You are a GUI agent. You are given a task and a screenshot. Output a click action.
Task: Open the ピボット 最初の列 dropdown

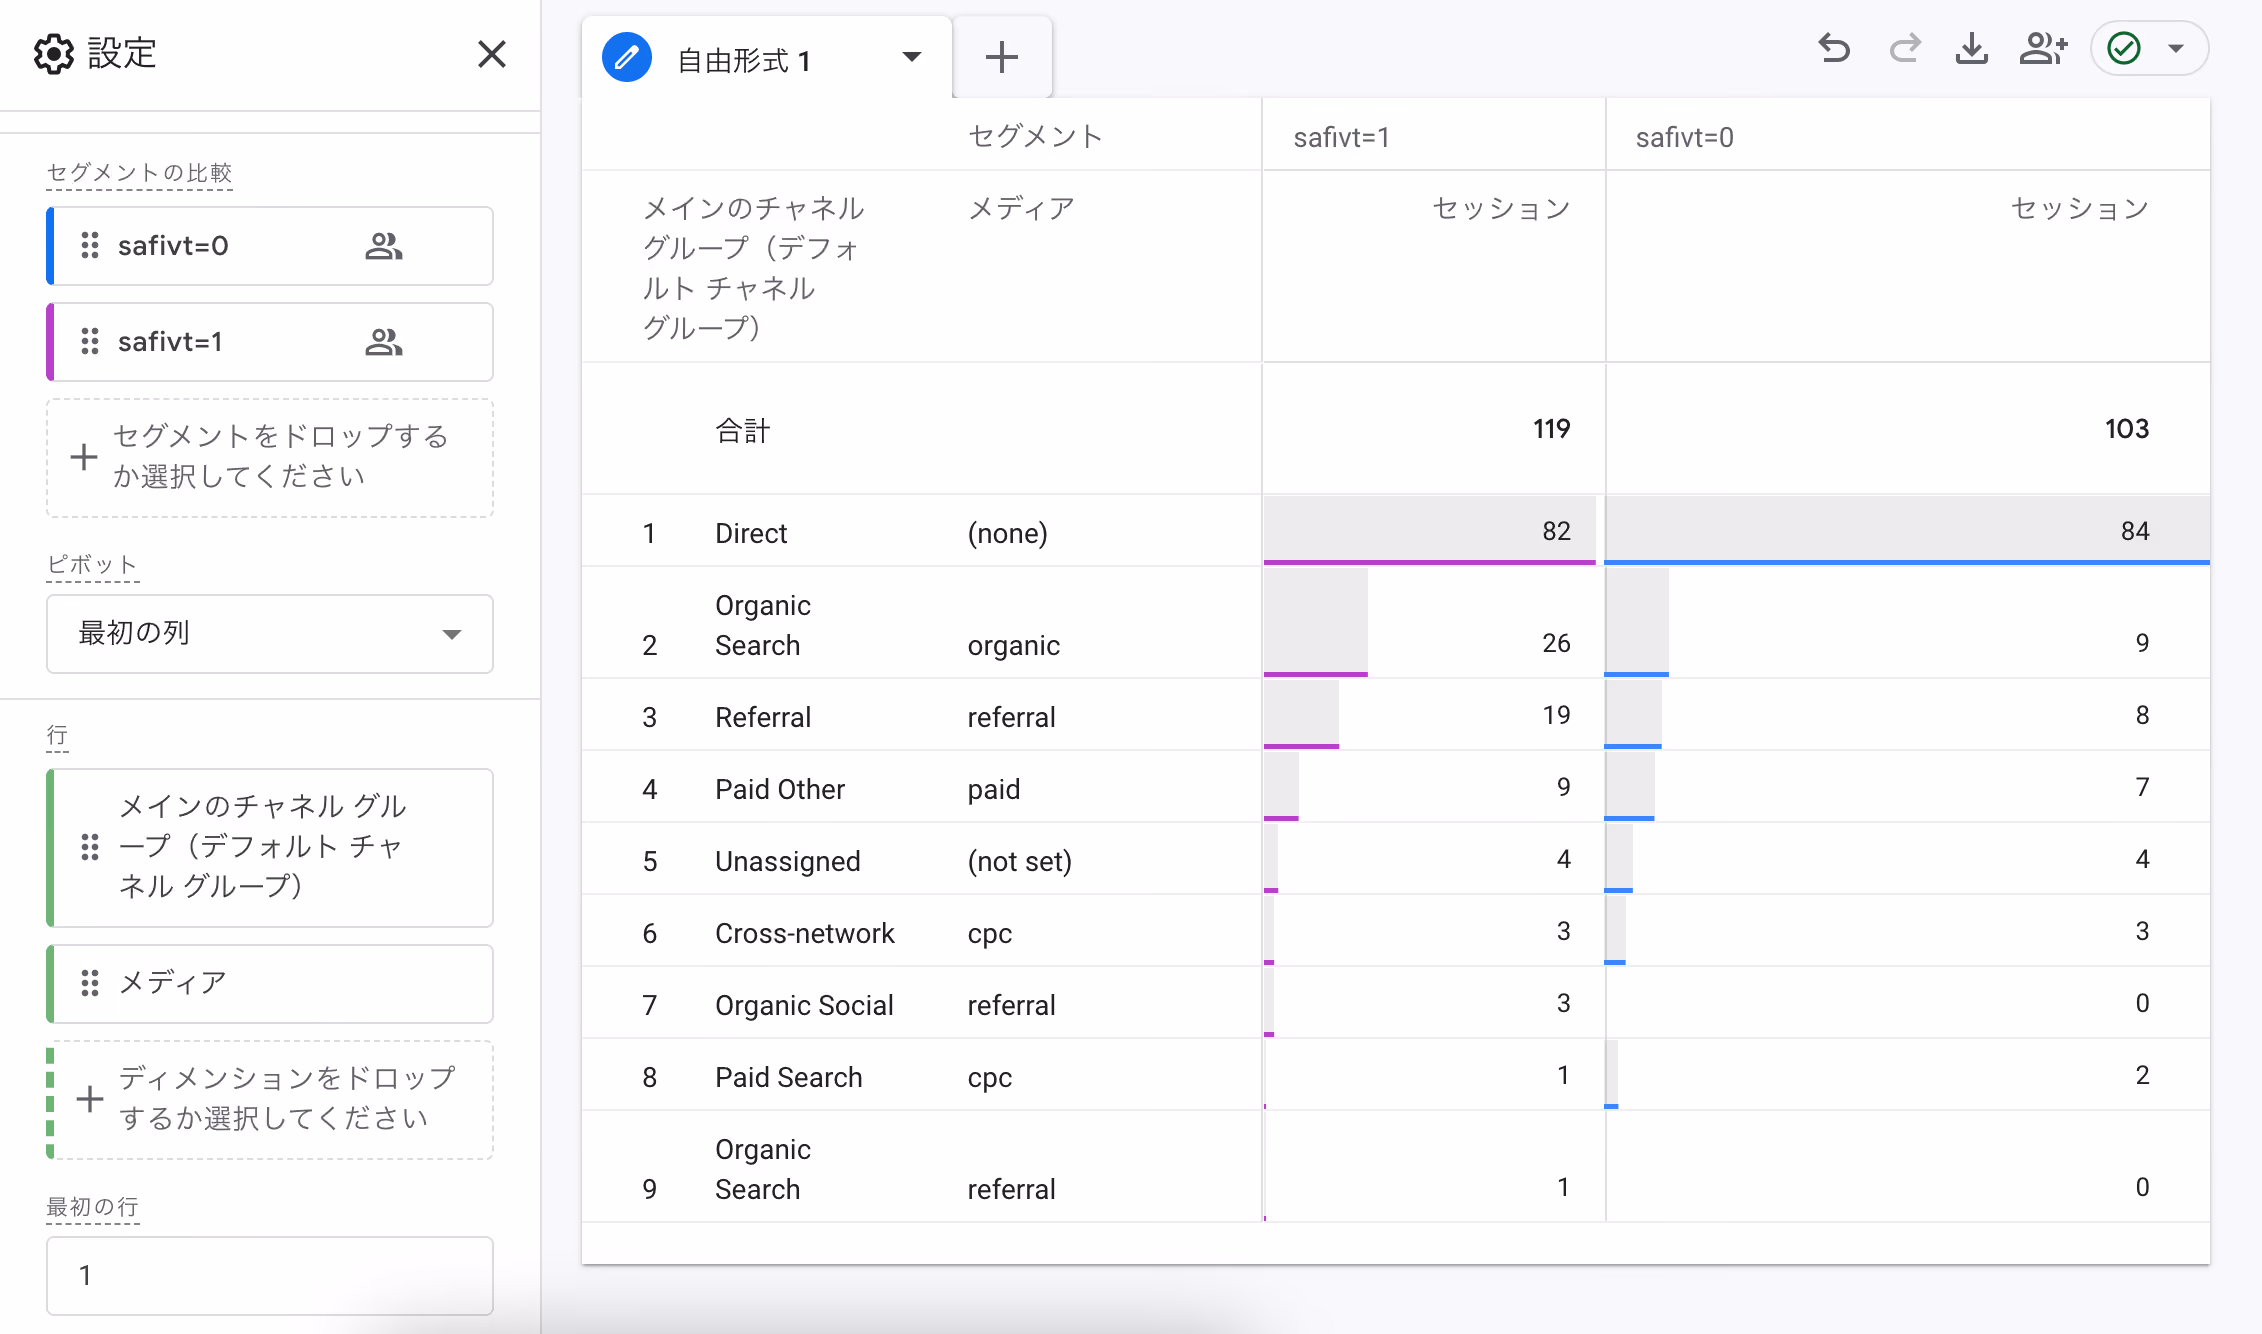tap(270, 634)
